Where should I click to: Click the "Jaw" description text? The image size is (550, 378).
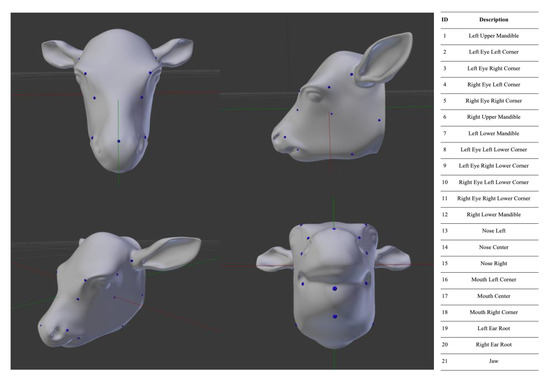494,361
